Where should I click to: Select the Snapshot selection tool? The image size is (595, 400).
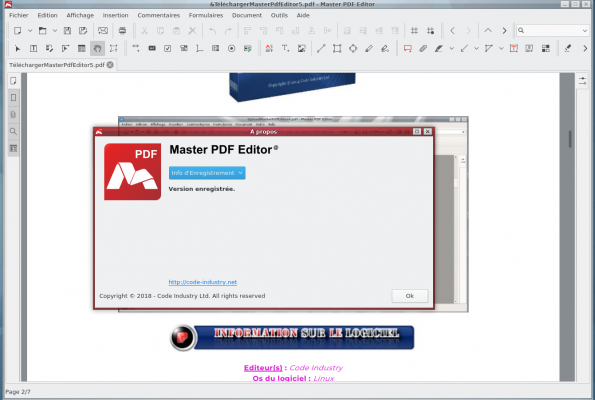[113, 48]
